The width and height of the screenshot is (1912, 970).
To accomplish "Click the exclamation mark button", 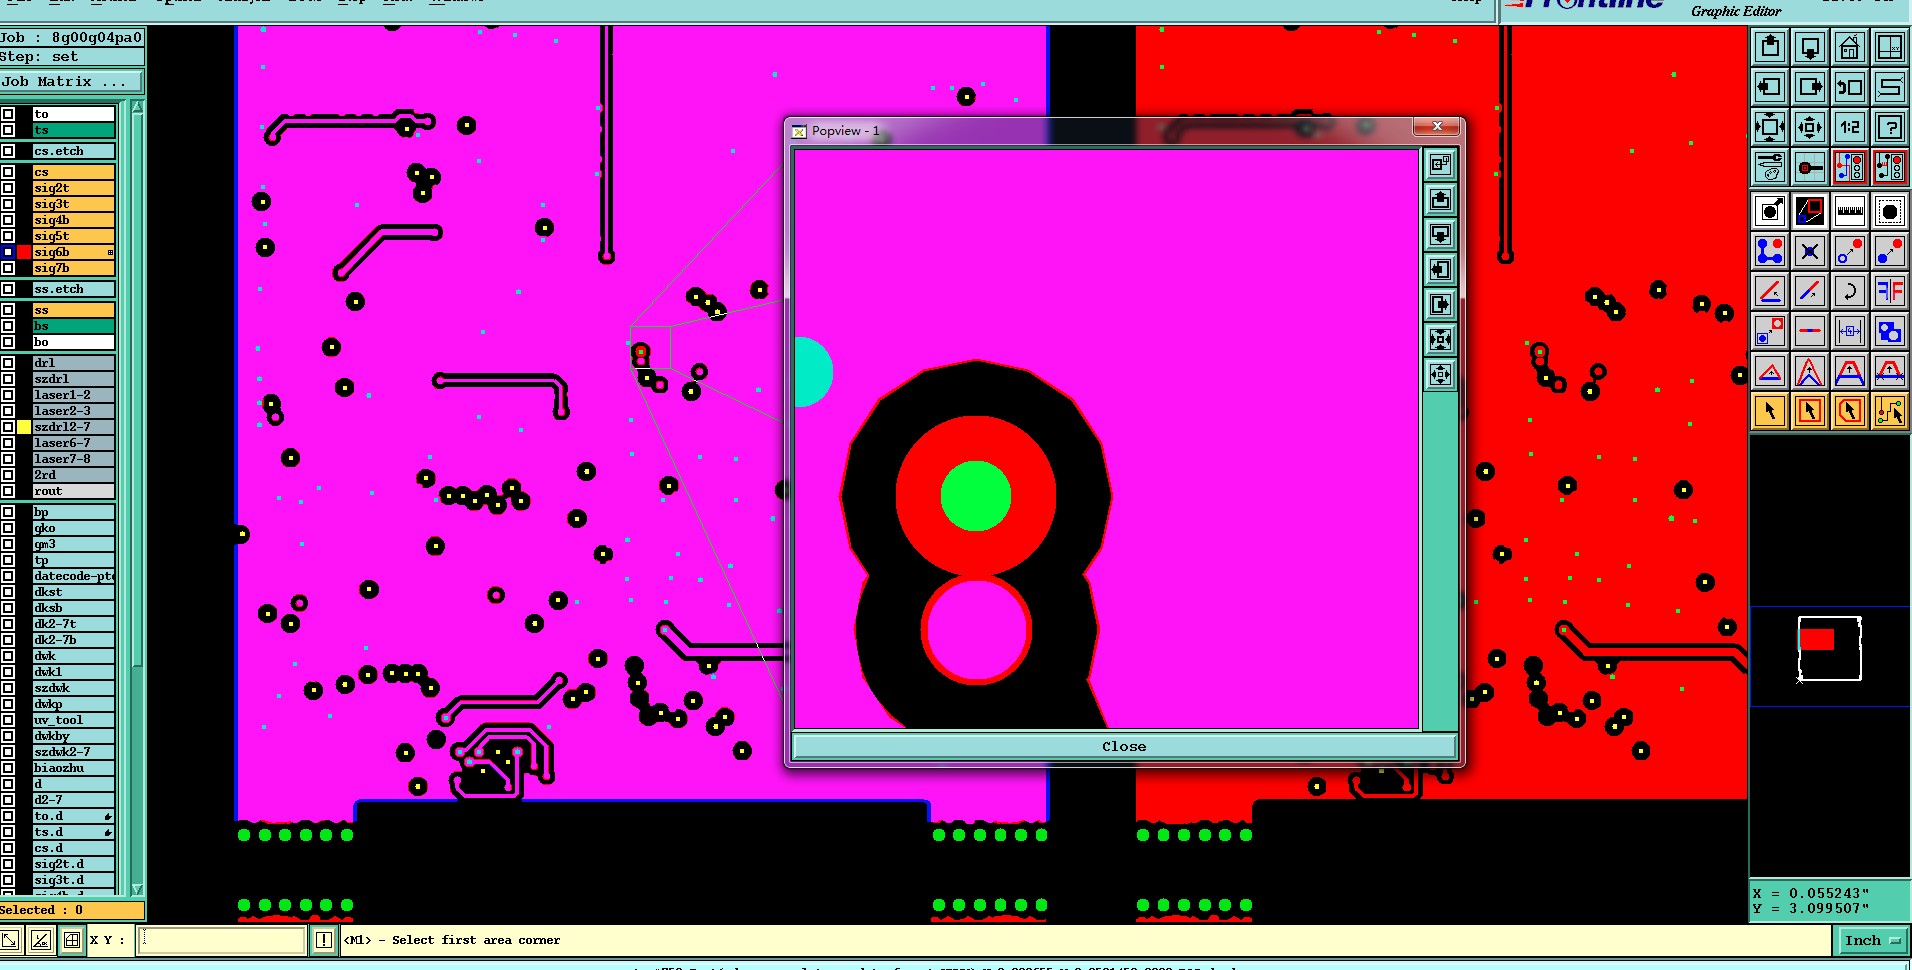I will tap(324, 940).
